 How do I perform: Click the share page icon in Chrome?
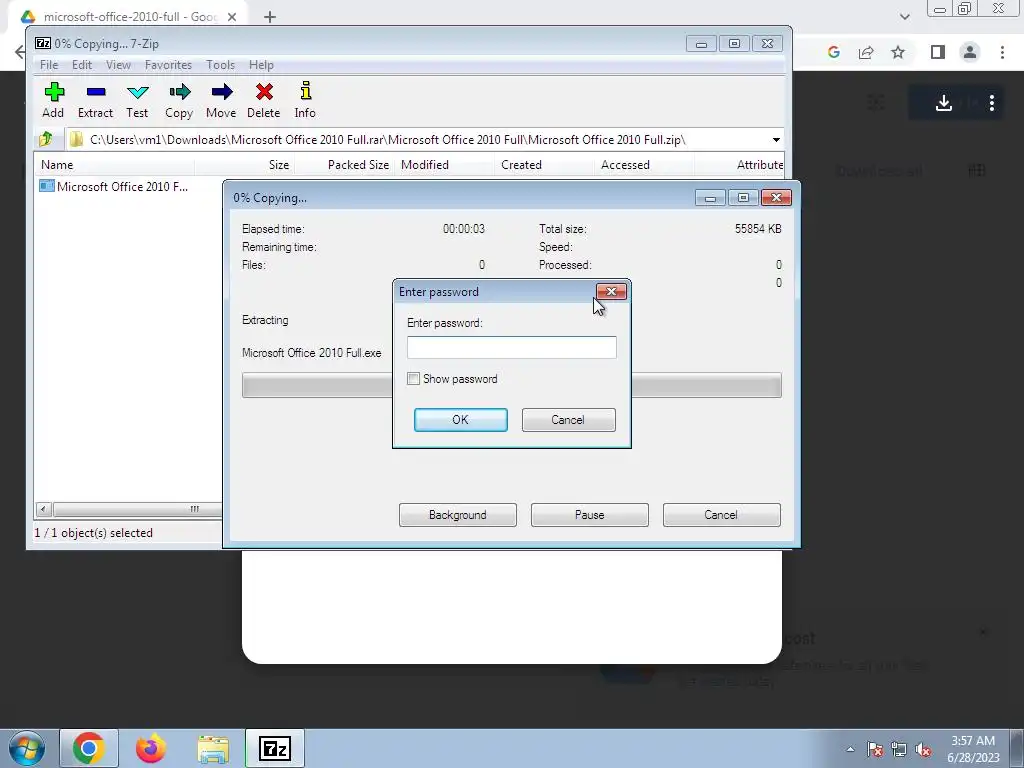click(x=866, y=52)
